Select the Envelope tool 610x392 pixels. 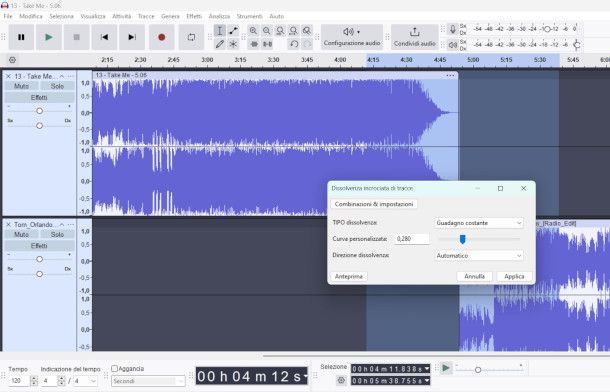233,31
